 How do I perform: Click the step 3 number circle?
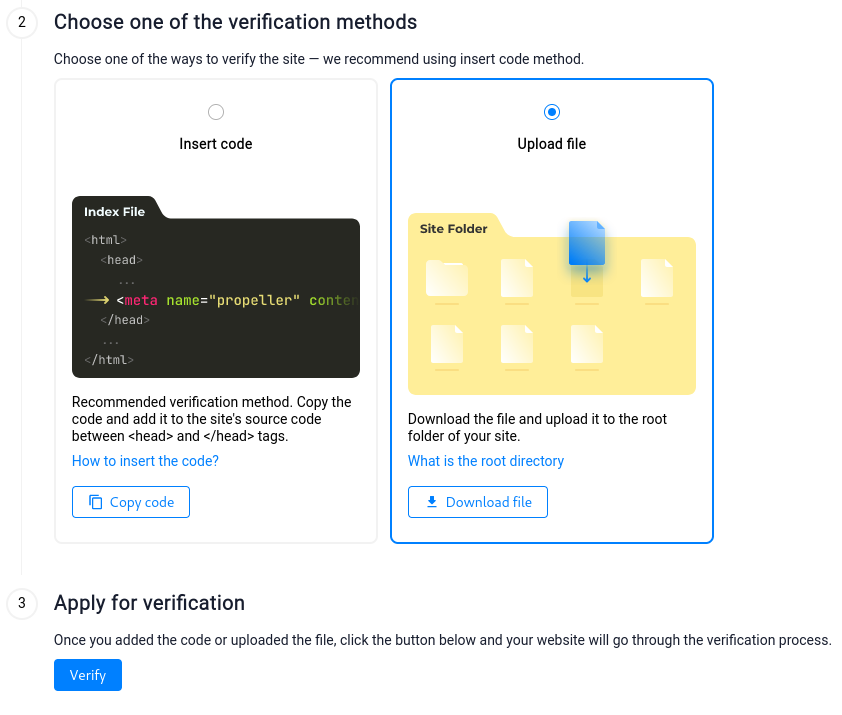pyautogui.click(x=22, y=603)
